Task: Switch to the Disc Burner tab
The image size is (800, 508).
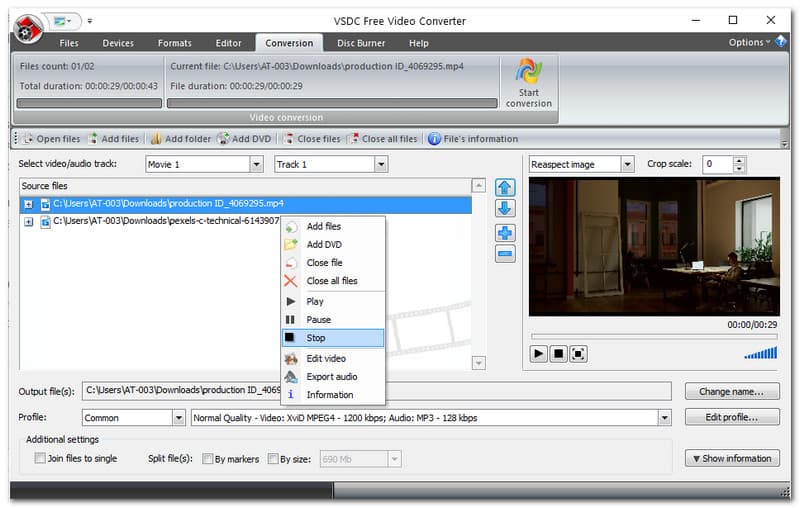Action: [x=362, y=43]
